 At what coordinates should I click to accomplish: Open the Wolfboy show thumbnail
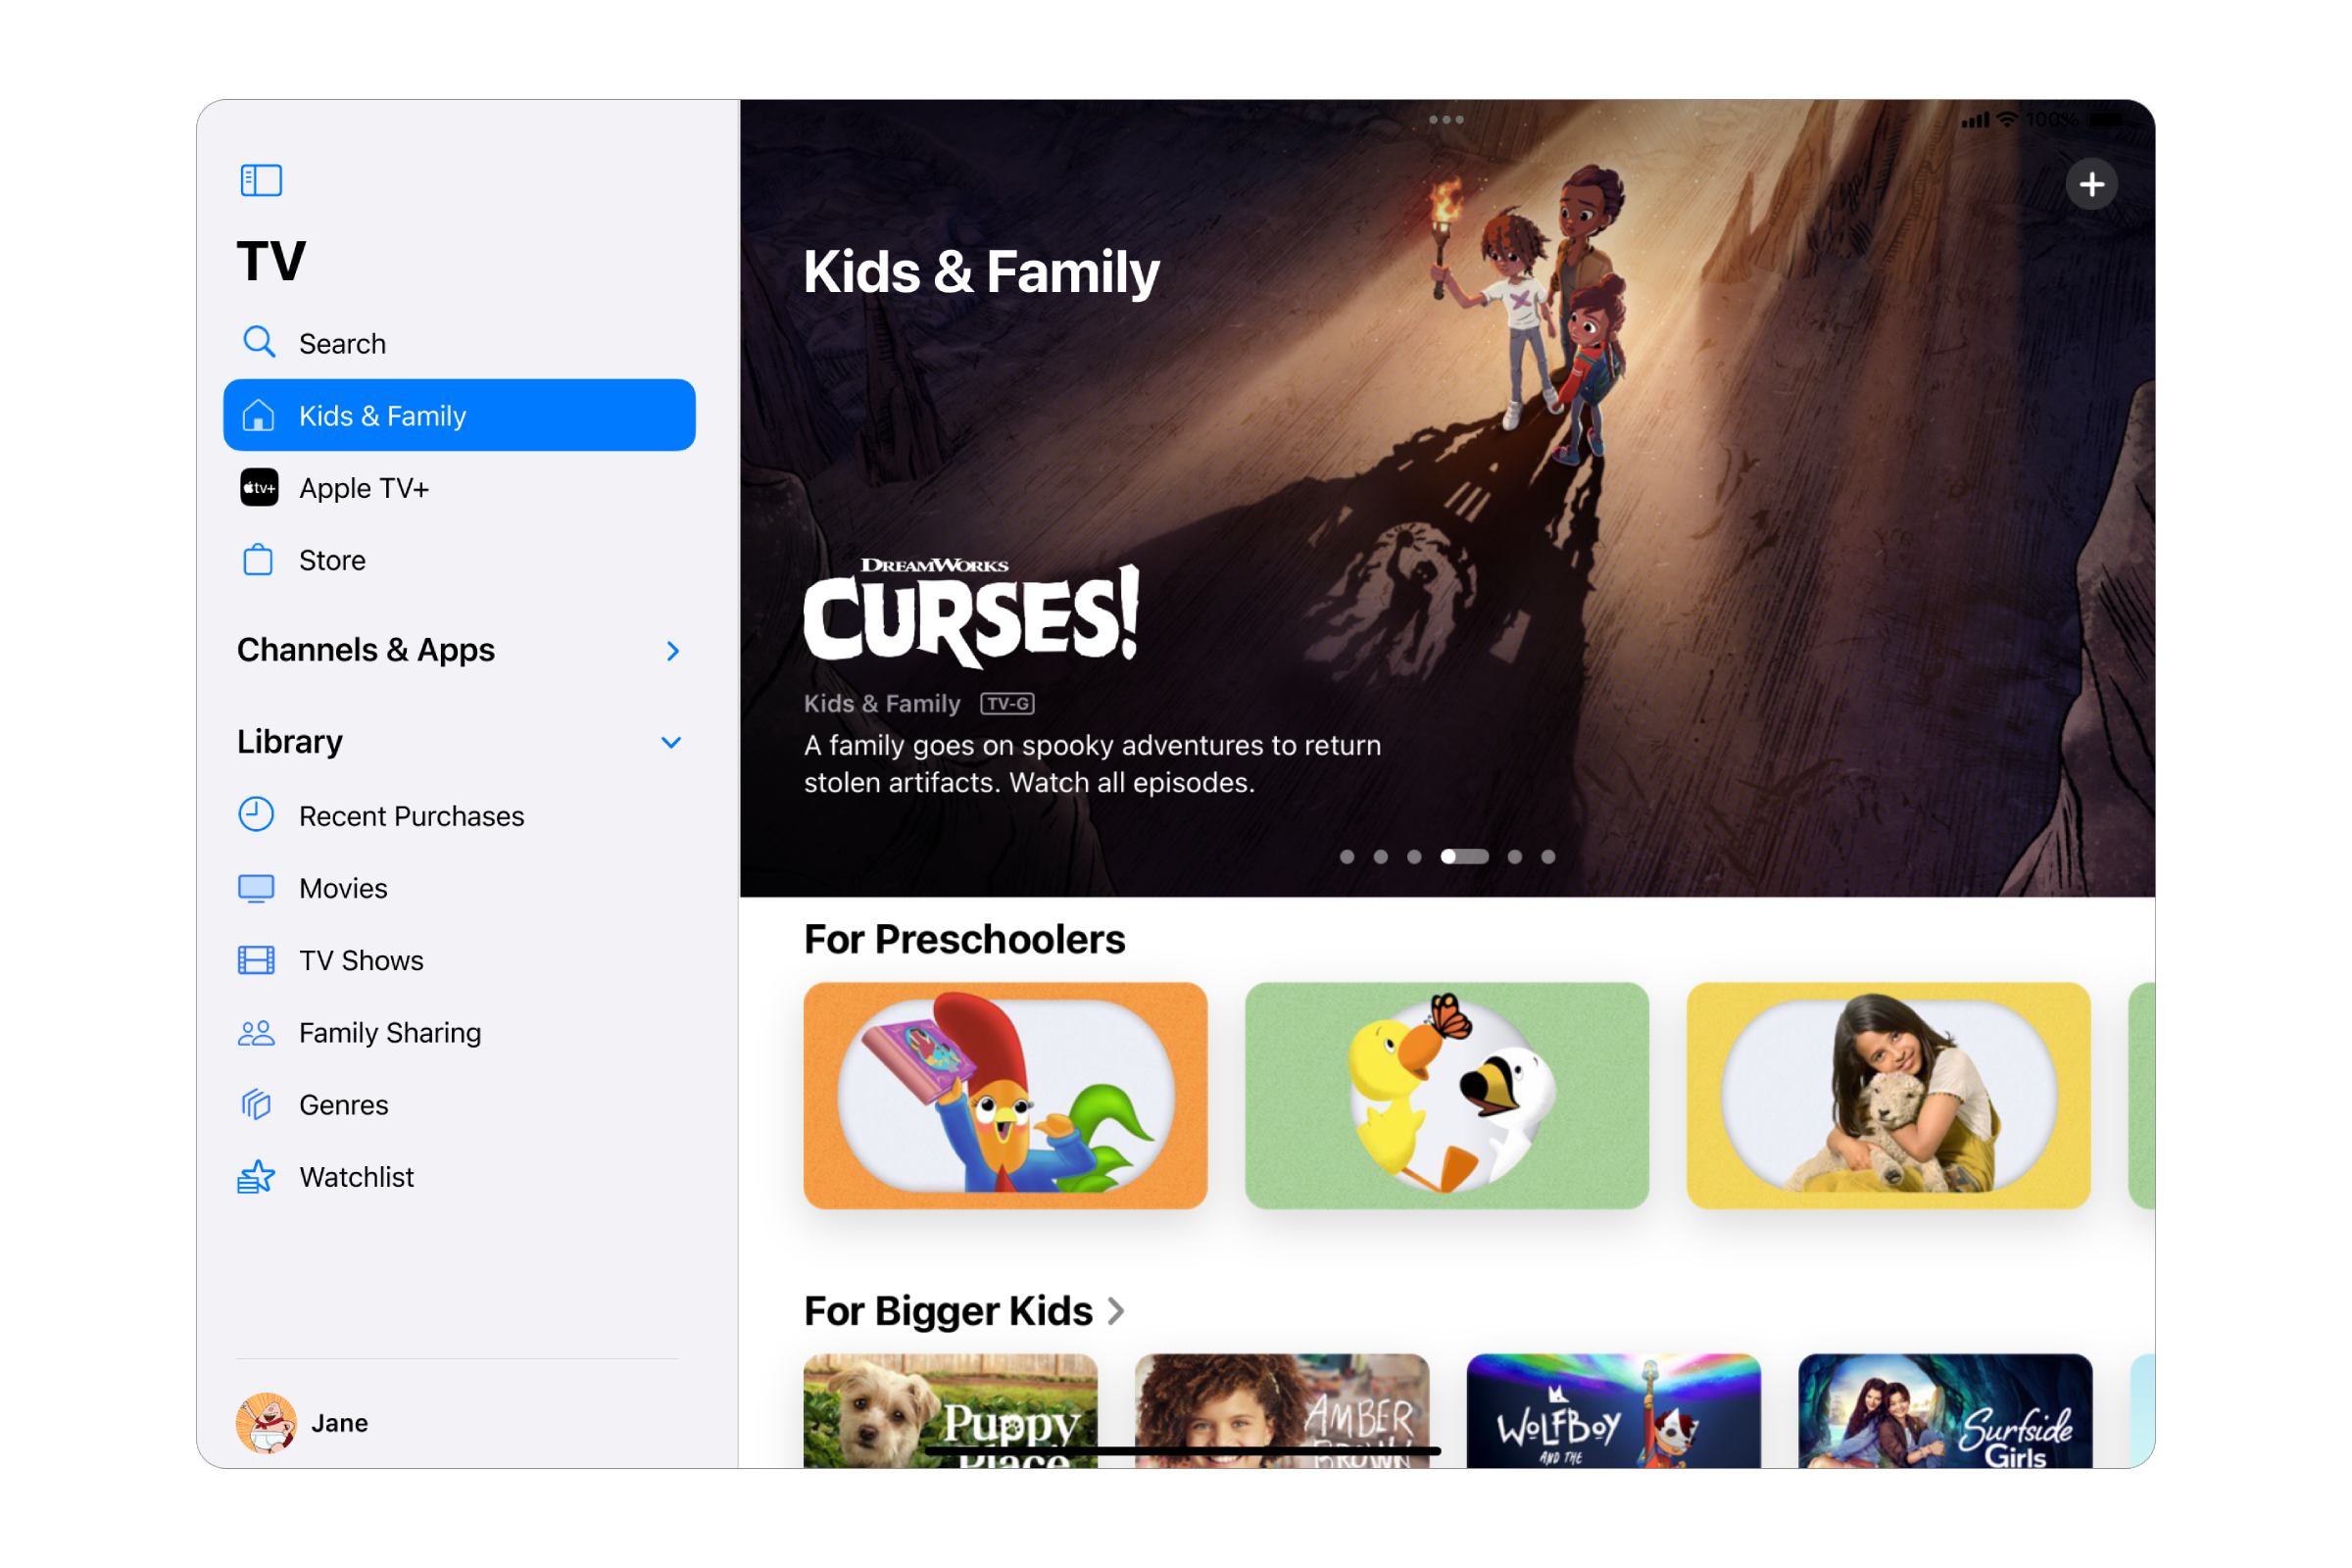pyautogui.click(x=1613, y=1411)
